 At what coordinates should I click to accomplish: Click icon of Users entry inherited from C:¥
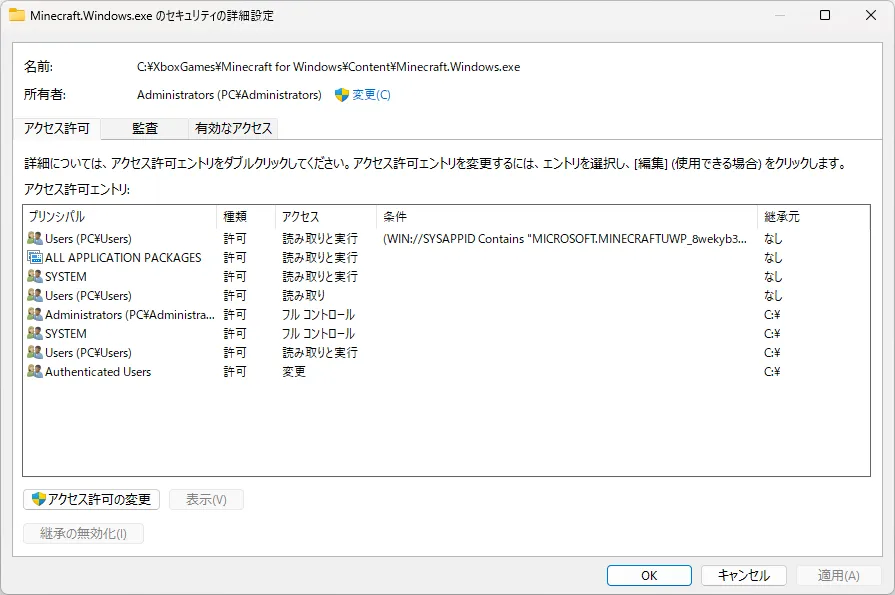tap(35, 353)
